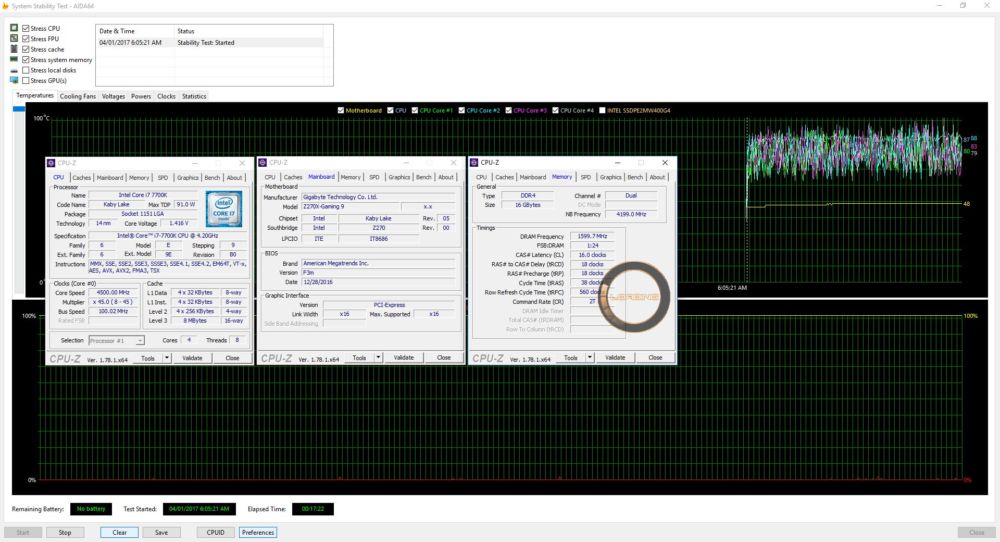Open Preferences
The height and width of the screenshot is (542, 1000).
click(x=258, y=532)
